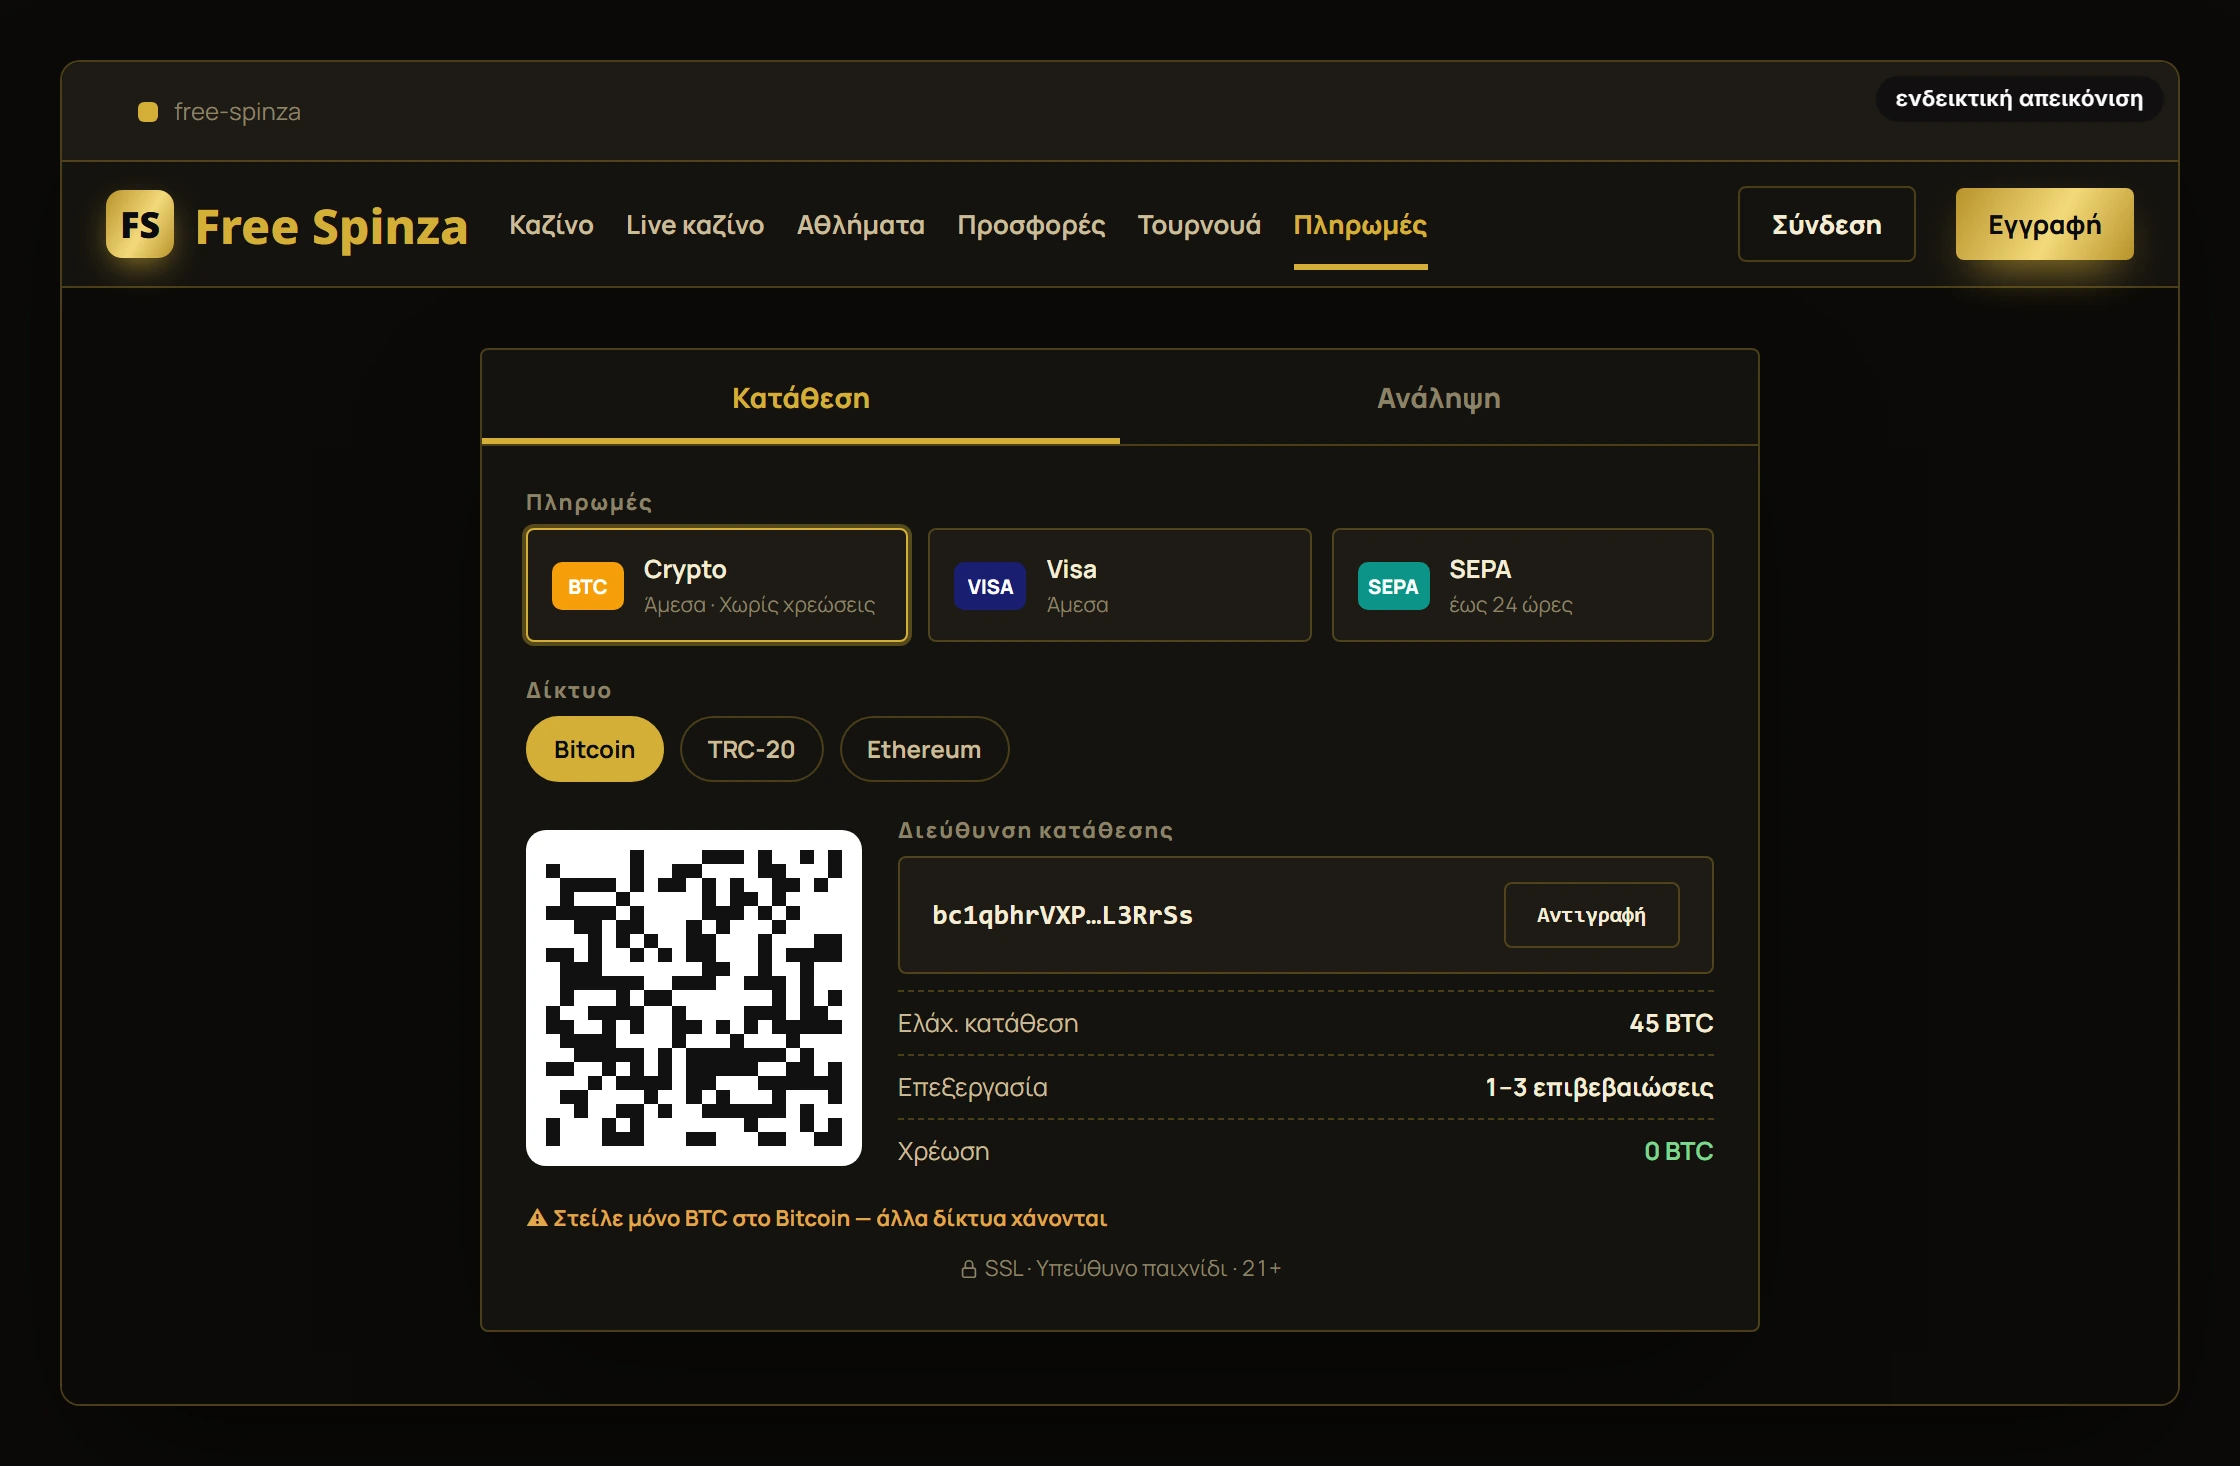Image resolution: width=2240 pixels, height=1466 pixels.
Task: Click the teal SEPA badge icon
Action: (x=1393, y=586)
